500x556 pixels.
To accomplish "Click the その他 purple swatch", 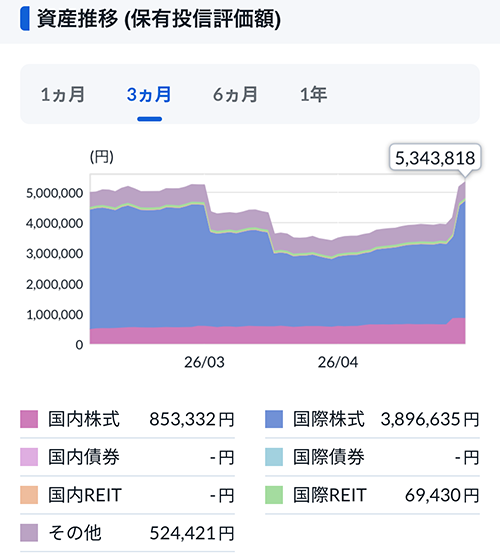I will pyautogui.click(x=29, y=533).
